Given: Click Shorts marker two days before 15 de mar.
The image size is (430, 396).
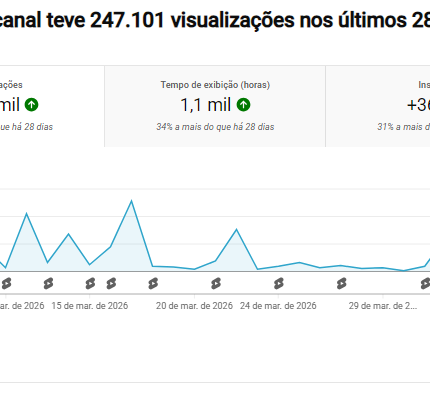Looking at the screenshot, I should (x=48, y=283).
